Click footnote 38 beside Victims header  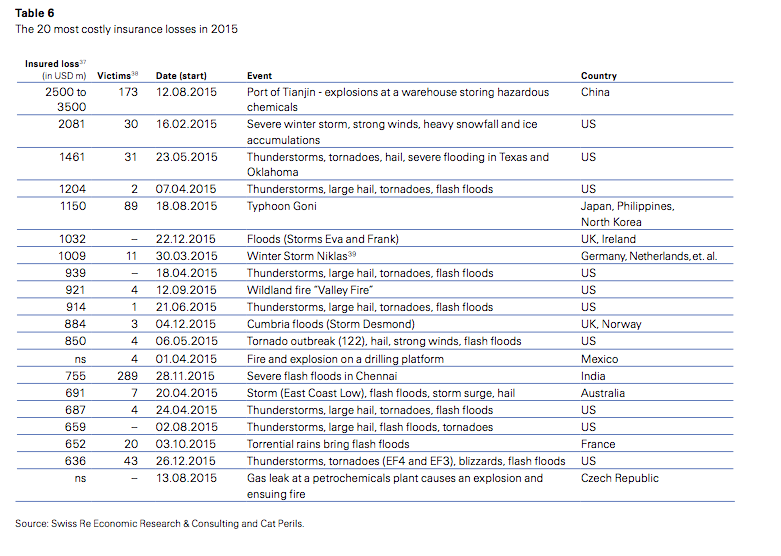(x=135, y=73)
